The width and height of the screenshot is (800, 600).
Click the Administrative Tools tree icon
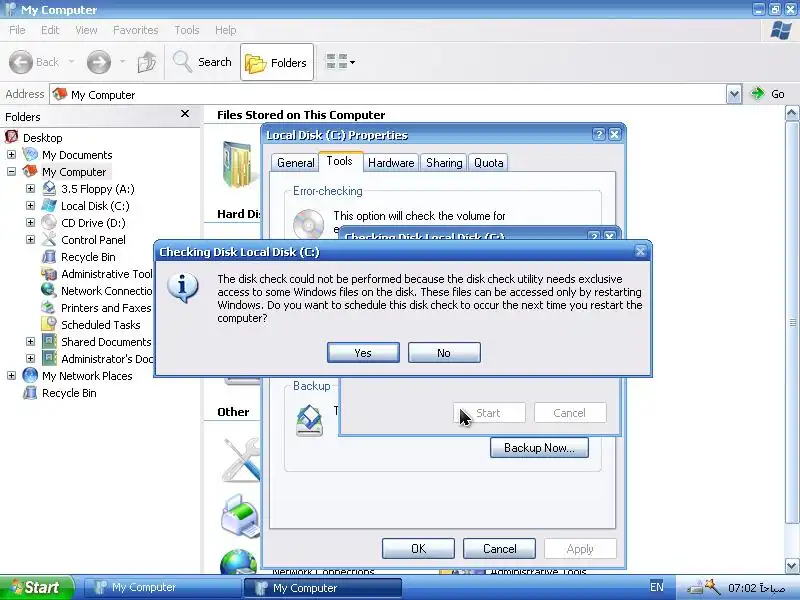coord(49,273)
